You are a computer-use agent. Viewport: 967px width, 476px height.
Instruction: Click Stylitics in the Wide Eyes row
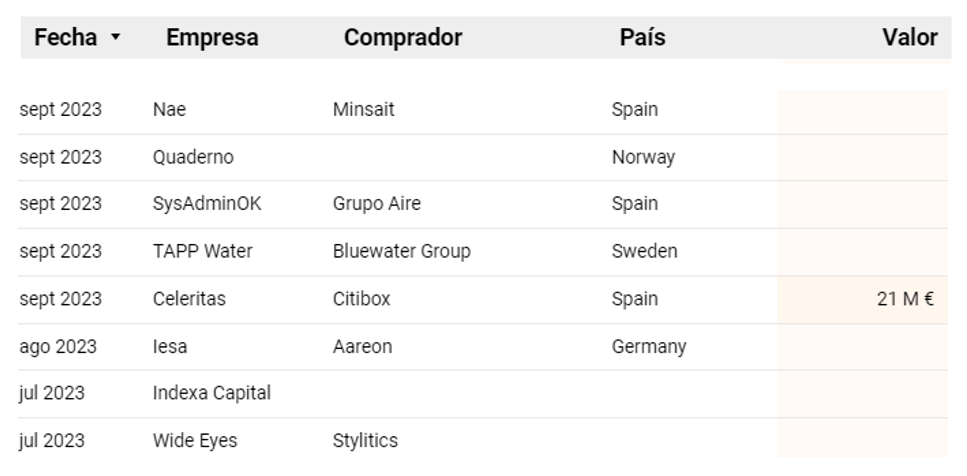coord(365,440)
